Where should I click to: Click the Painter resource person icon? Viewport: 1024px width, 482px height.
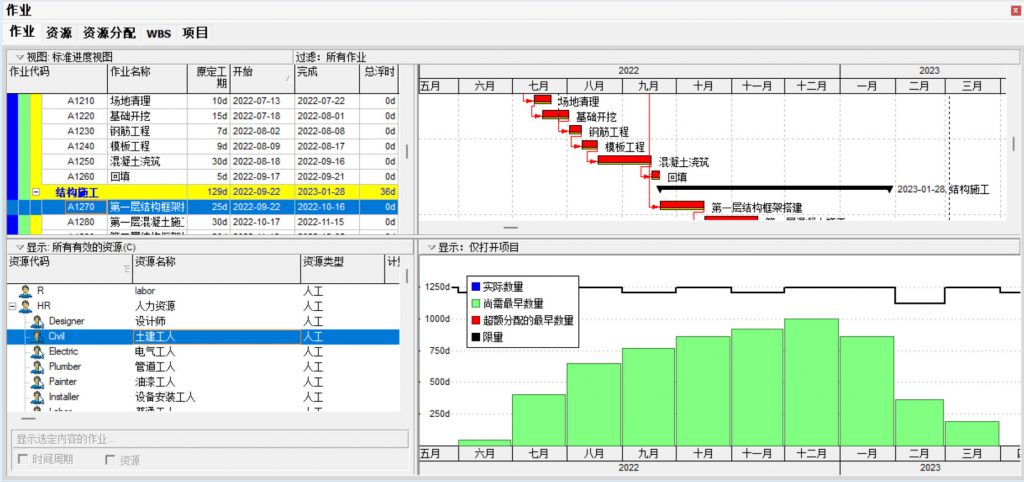point(37,381)
